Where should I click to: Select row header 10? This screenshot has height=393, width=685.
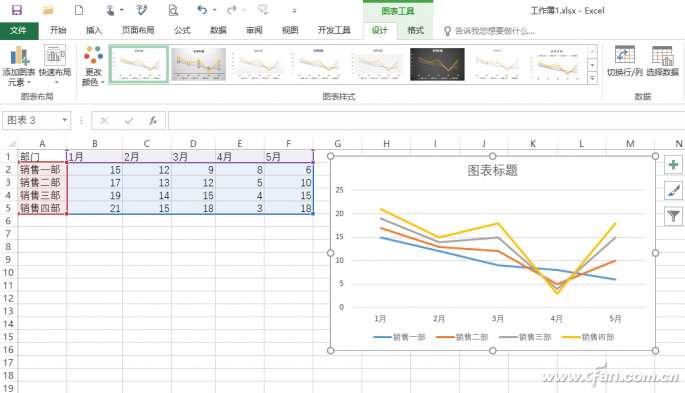coord(8,272)
